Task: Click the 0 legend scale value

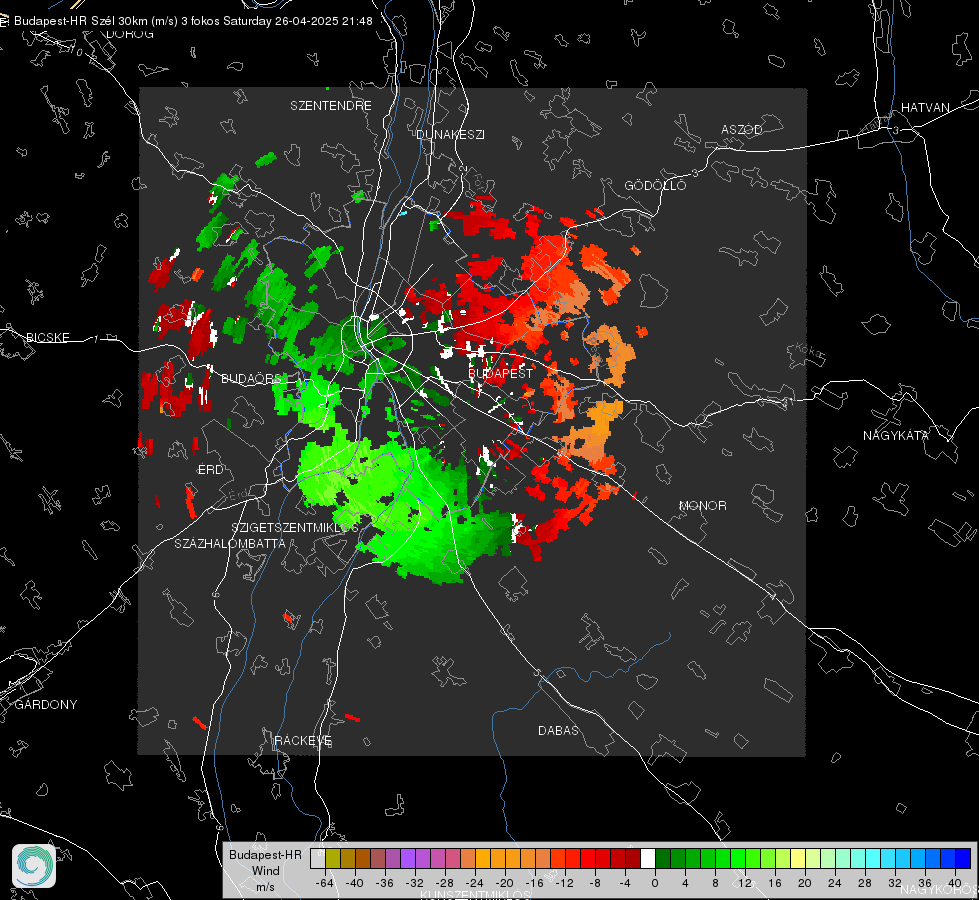Action: click(654, 883)
